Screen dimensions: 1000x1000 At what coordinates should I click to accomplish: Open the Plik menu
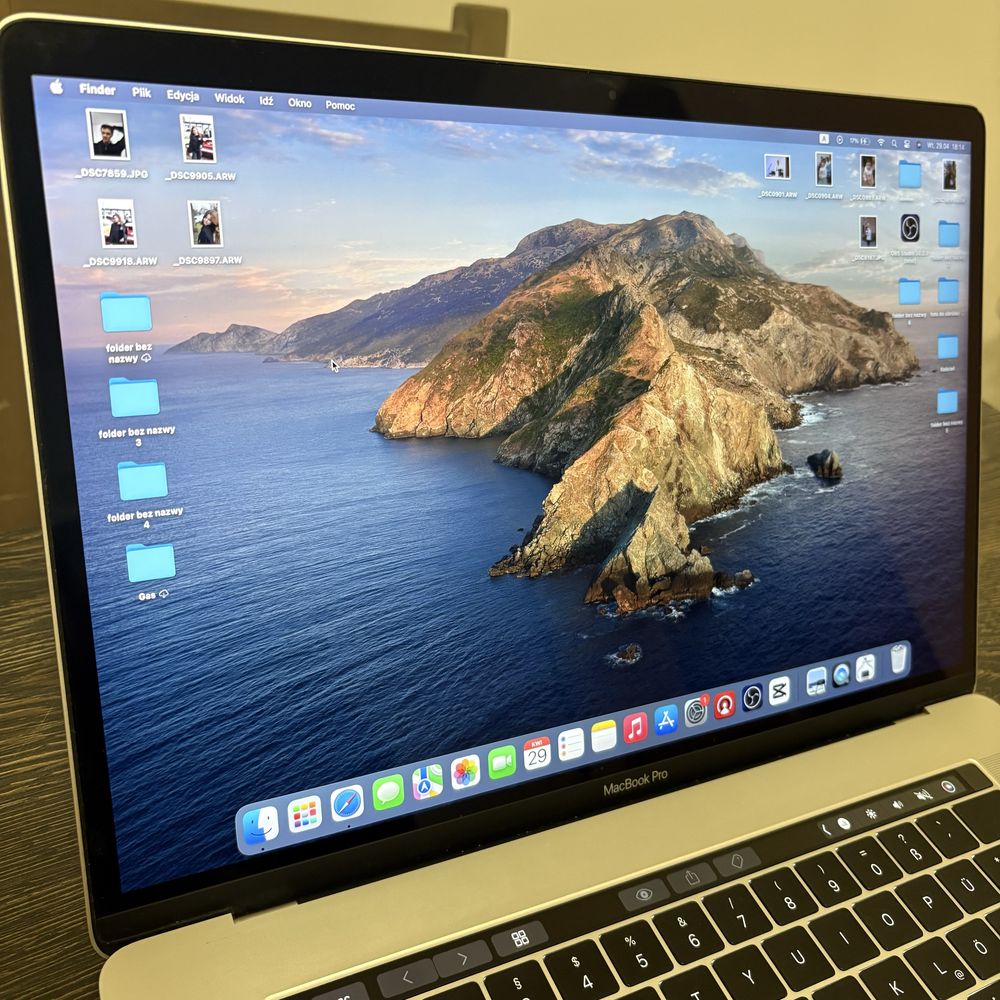click(142, 92)
